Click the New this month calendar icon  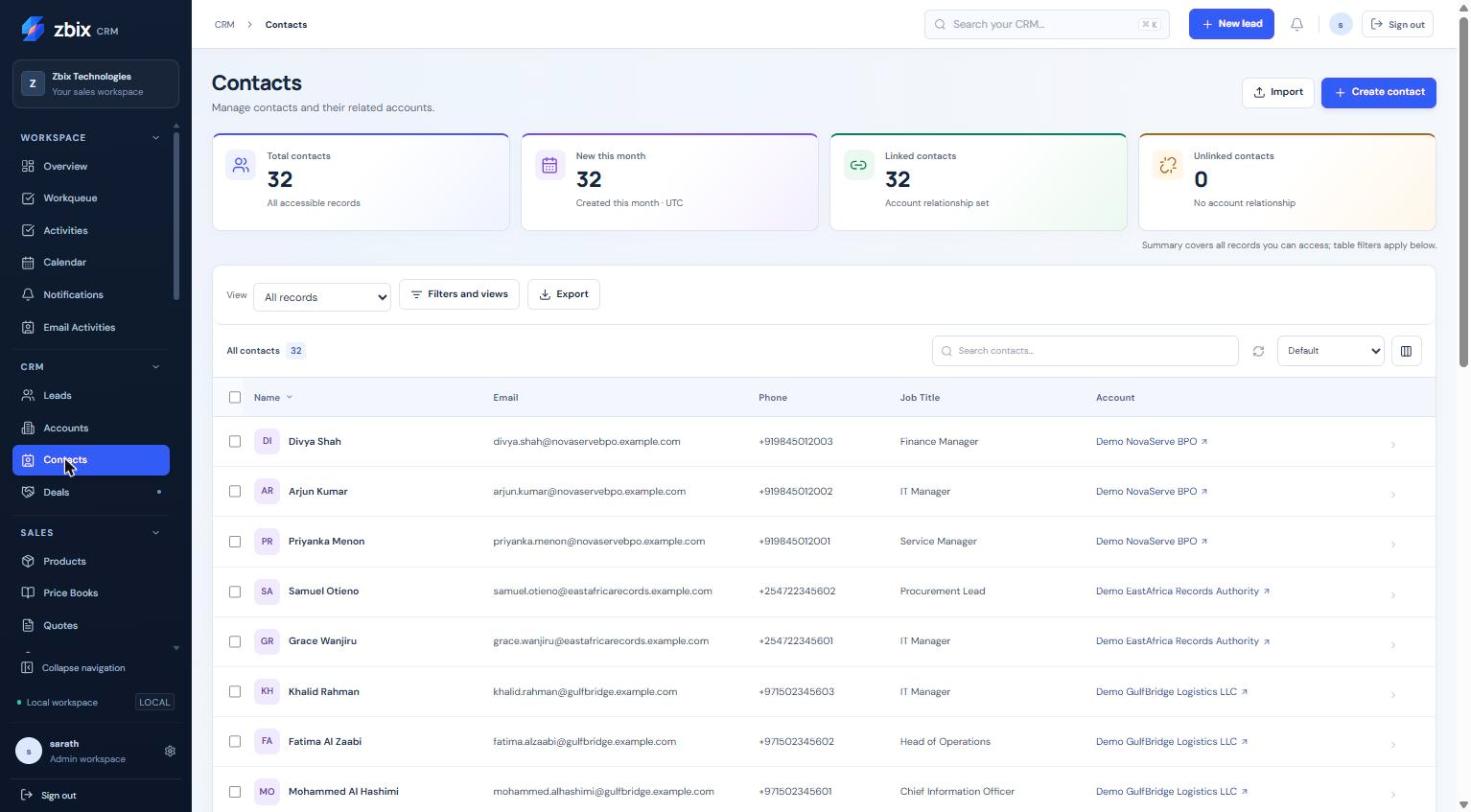click(550, 166)
